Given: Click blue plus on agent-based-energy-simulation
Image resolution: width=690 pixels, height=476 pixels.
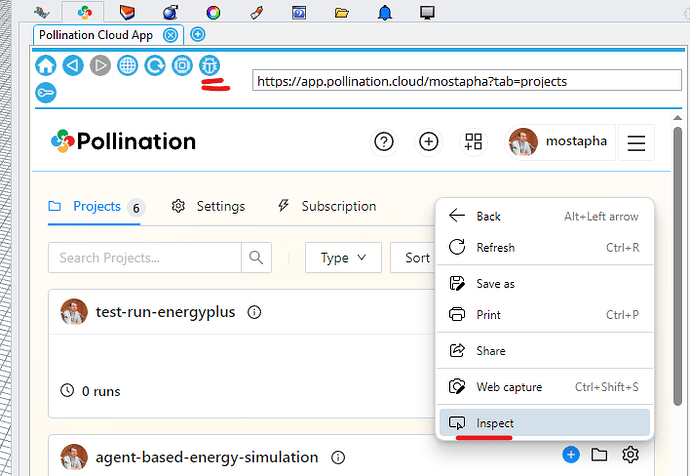Looking at the screenshot, I should click(x=571, y=454).
